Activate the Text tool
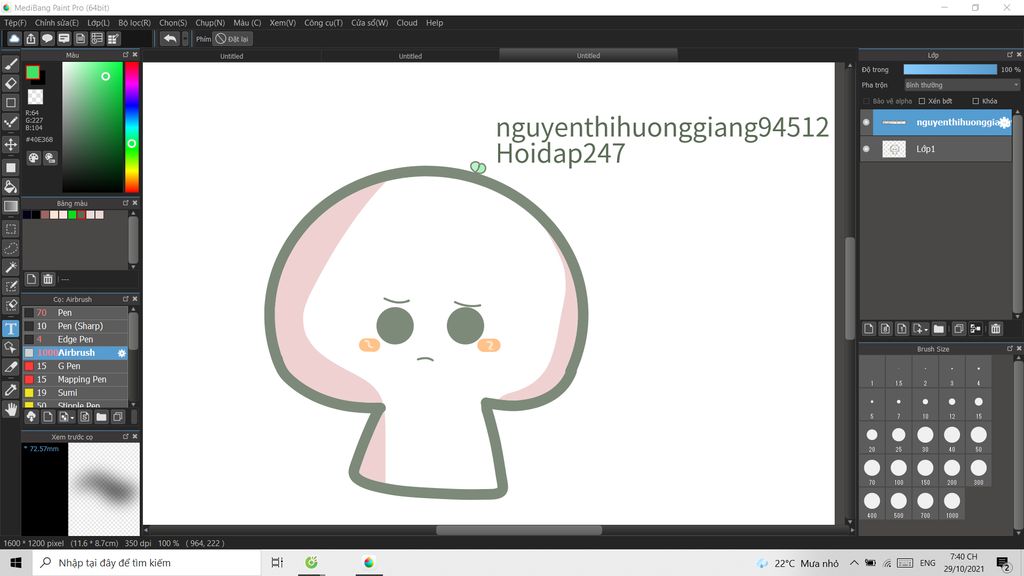This screenshot has width=1024, height=576. (10, 328)
